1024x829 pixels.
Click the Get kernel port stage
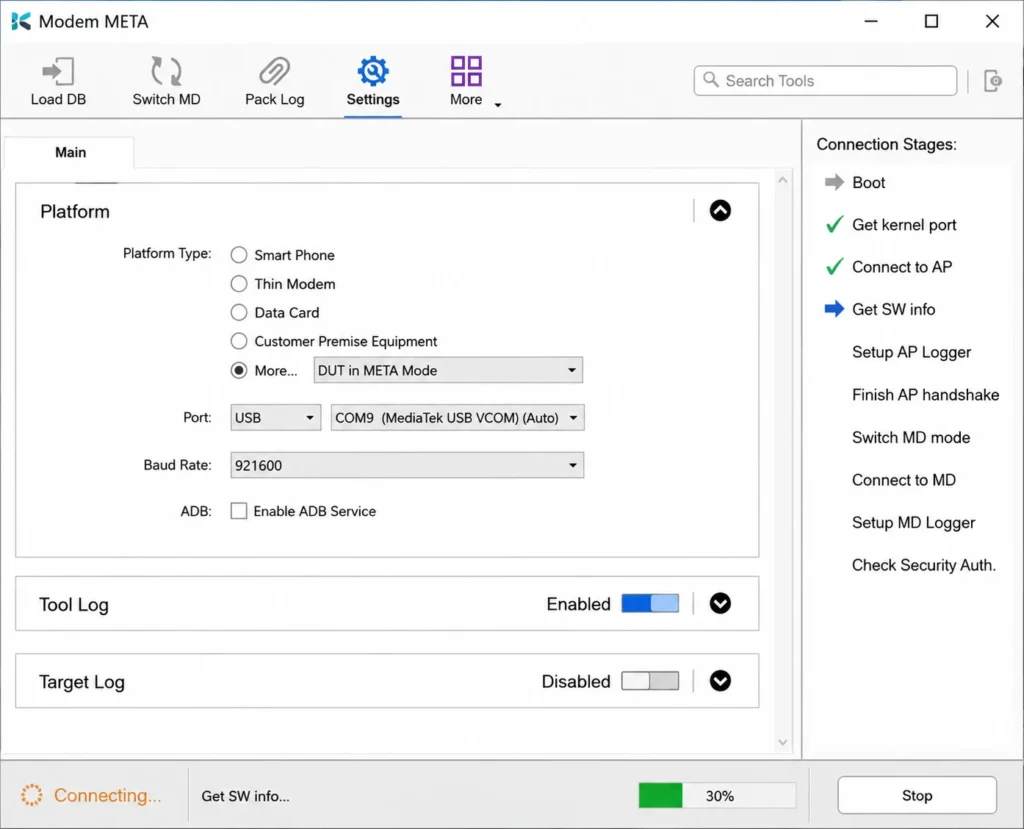point(904,225)
